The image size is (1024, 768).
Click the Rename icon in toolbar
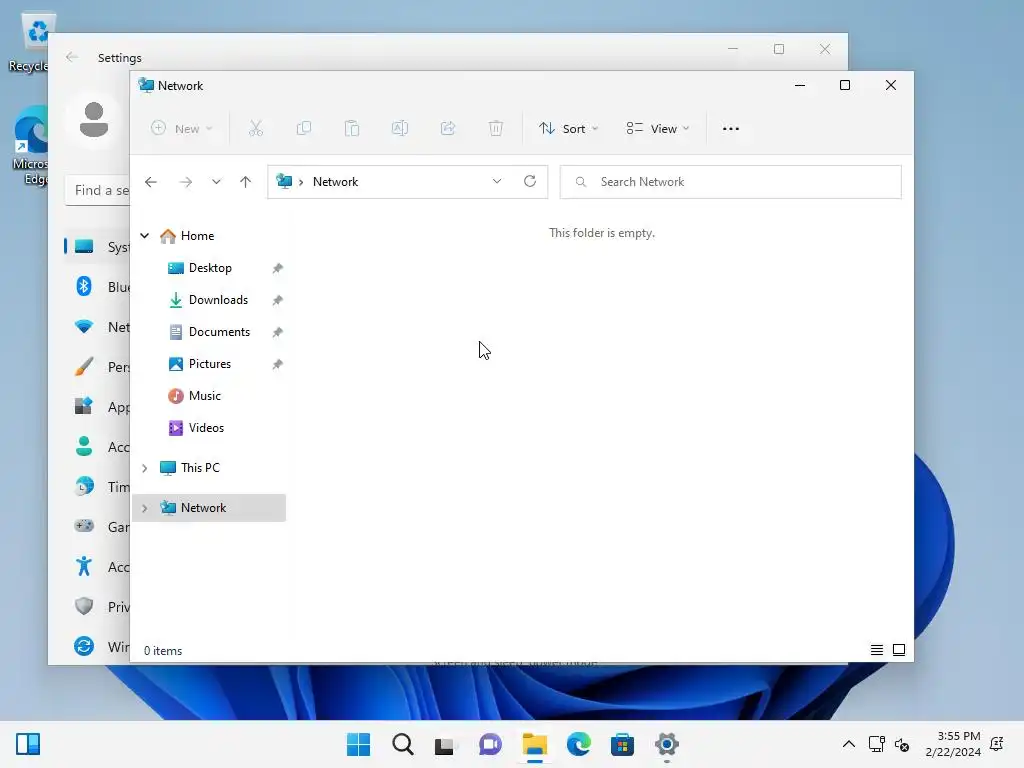click(x=400, y=129)
